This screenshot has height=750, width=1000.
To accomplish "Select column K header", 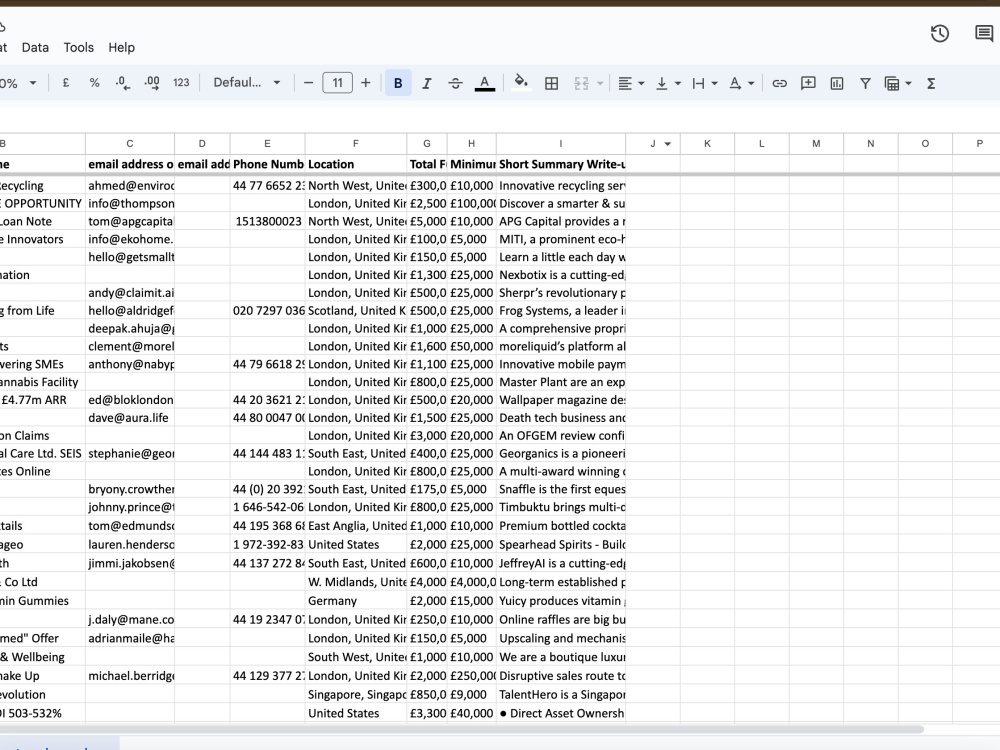I will [707, 144].
